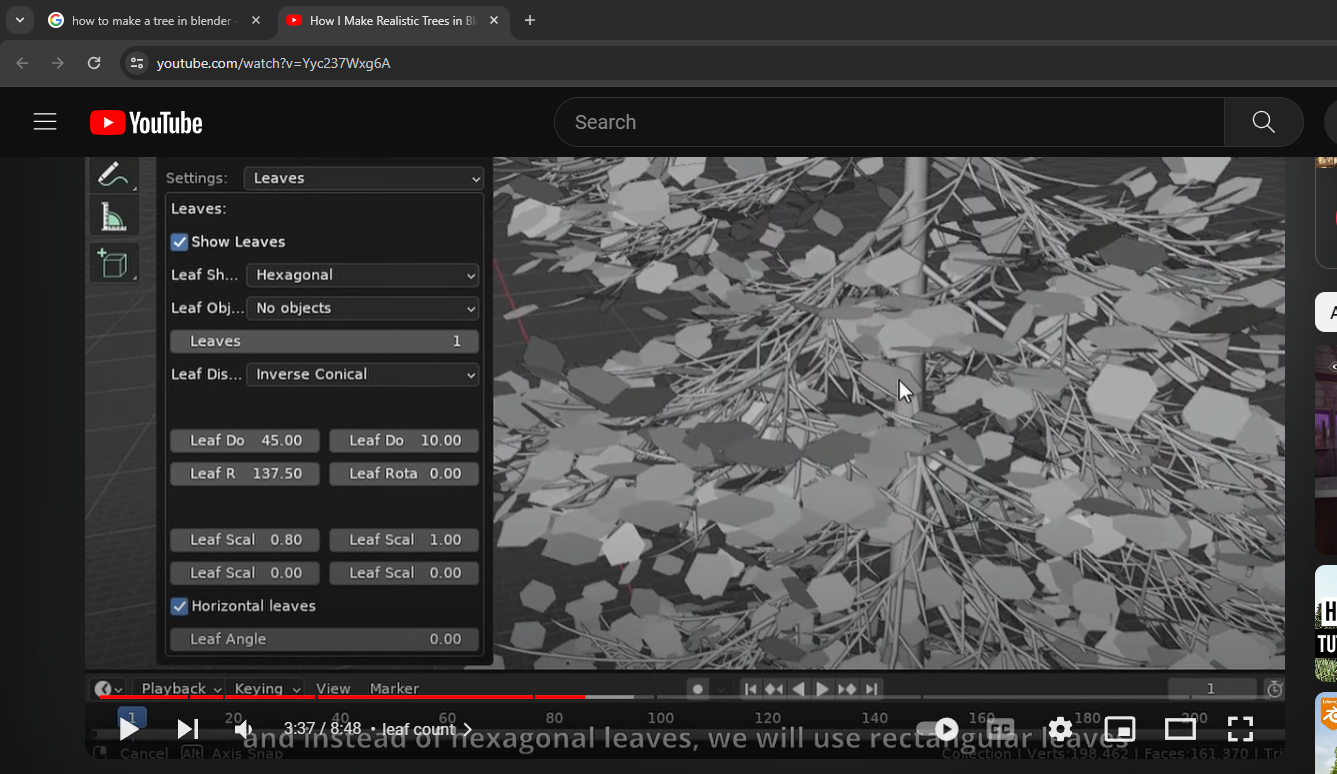Click the address bar URL
This screenshot has width=1337, height=774.
274,63
